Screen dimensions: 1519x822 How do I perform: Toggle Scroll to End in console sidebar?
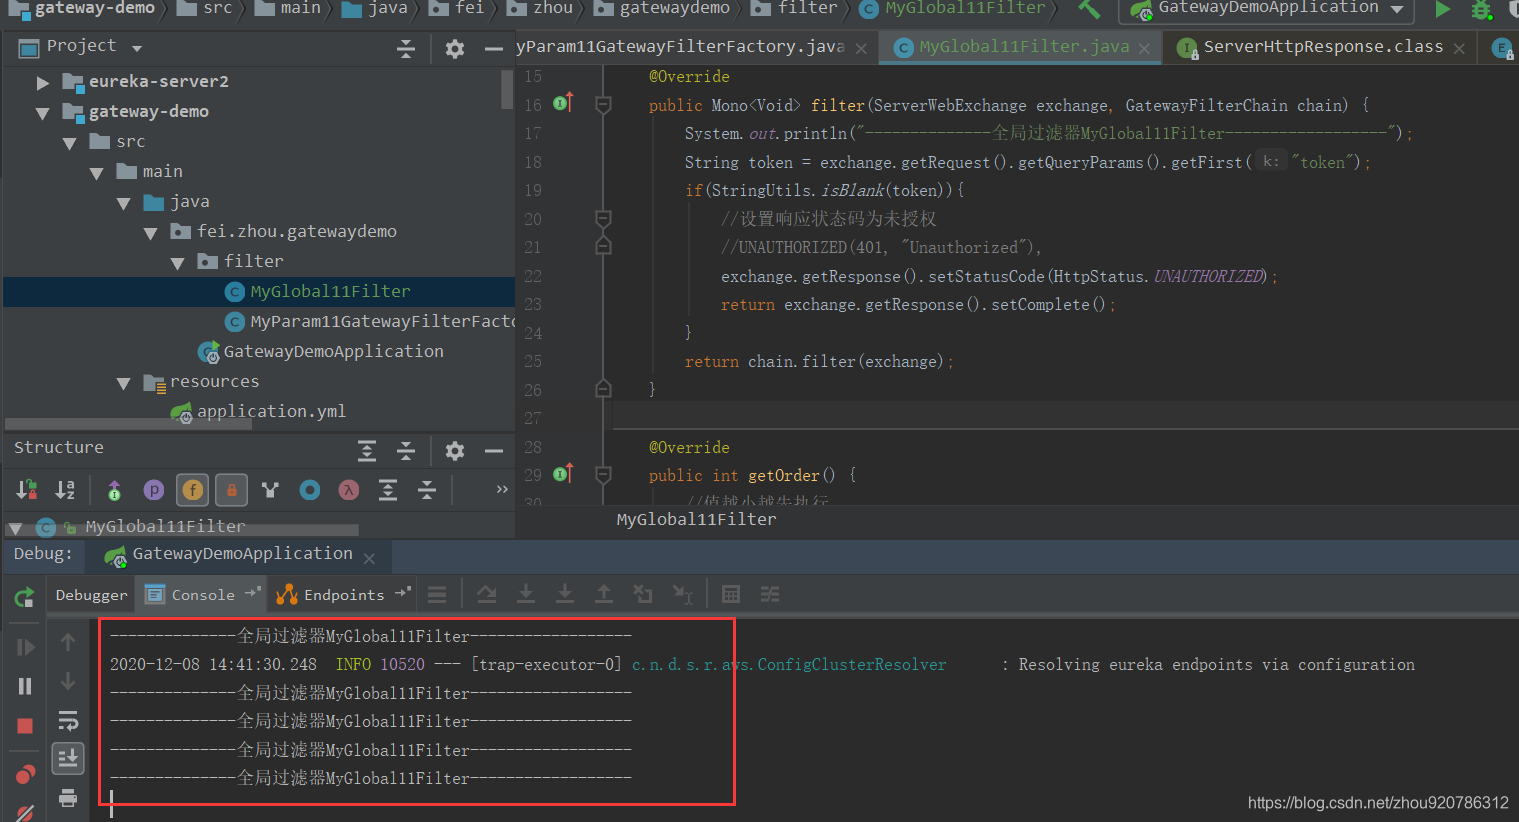[68, 758]
